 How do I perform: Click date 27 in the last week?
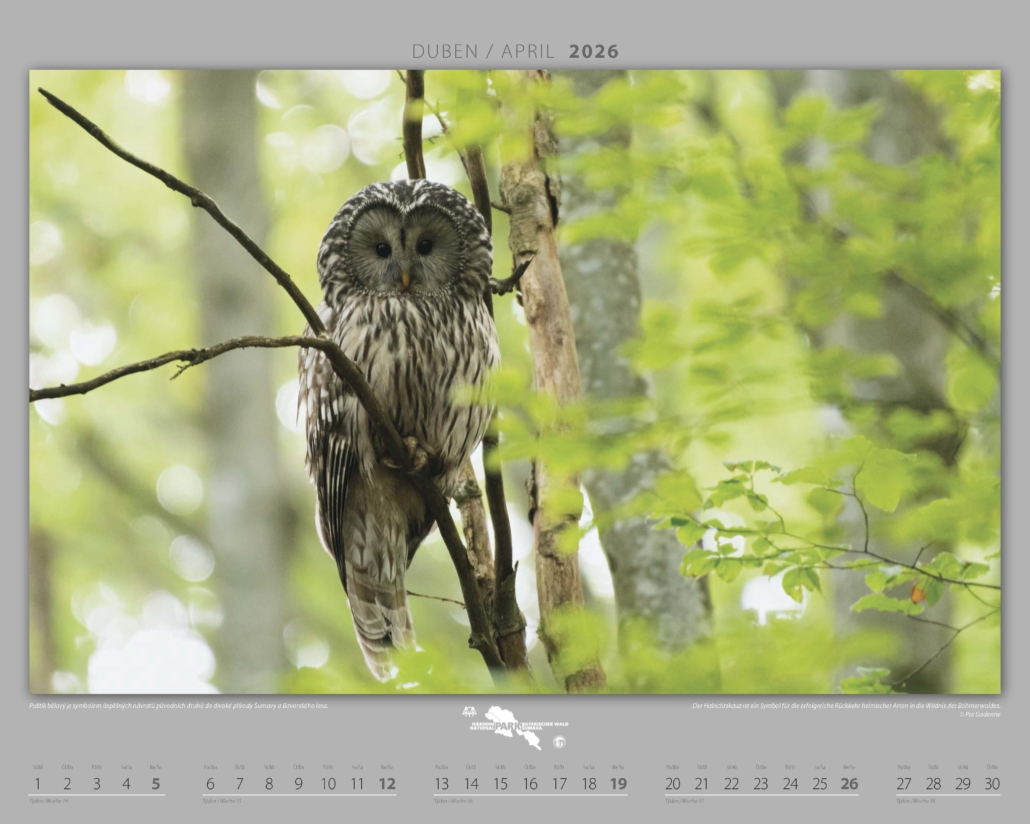coord(904,784)
